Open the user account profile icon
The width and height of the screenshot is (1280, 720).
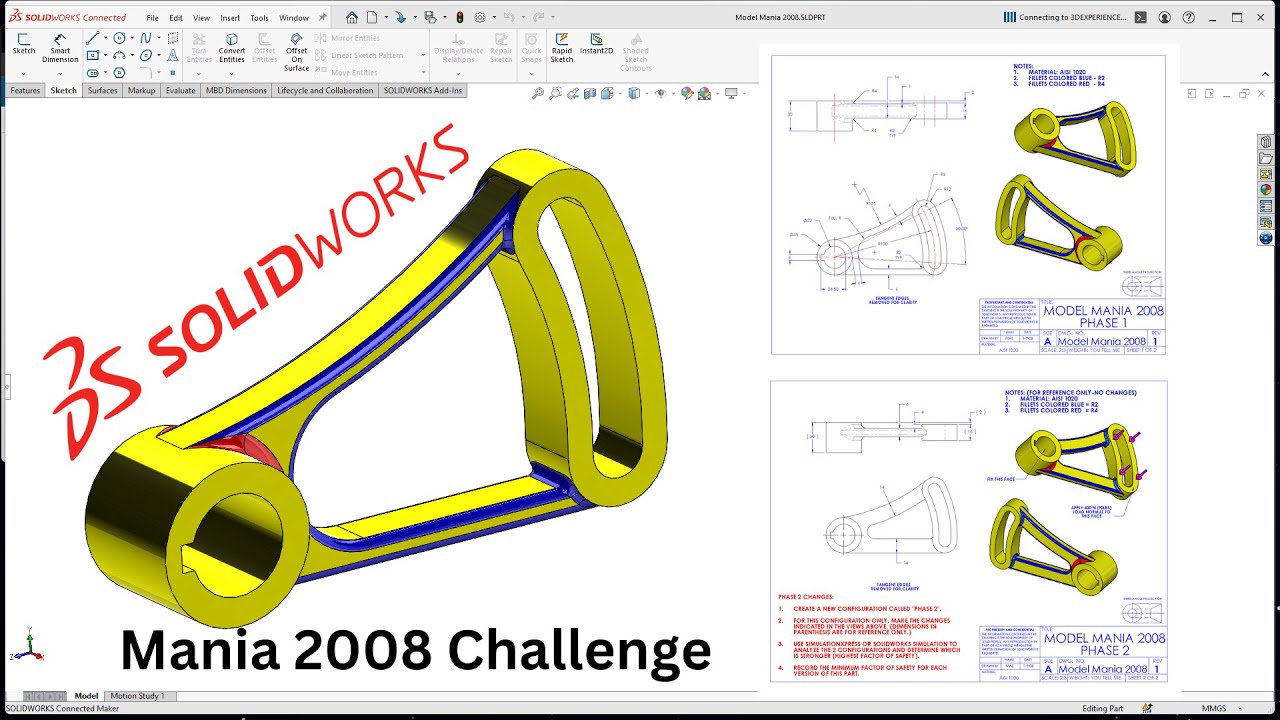click(1165, 17)
